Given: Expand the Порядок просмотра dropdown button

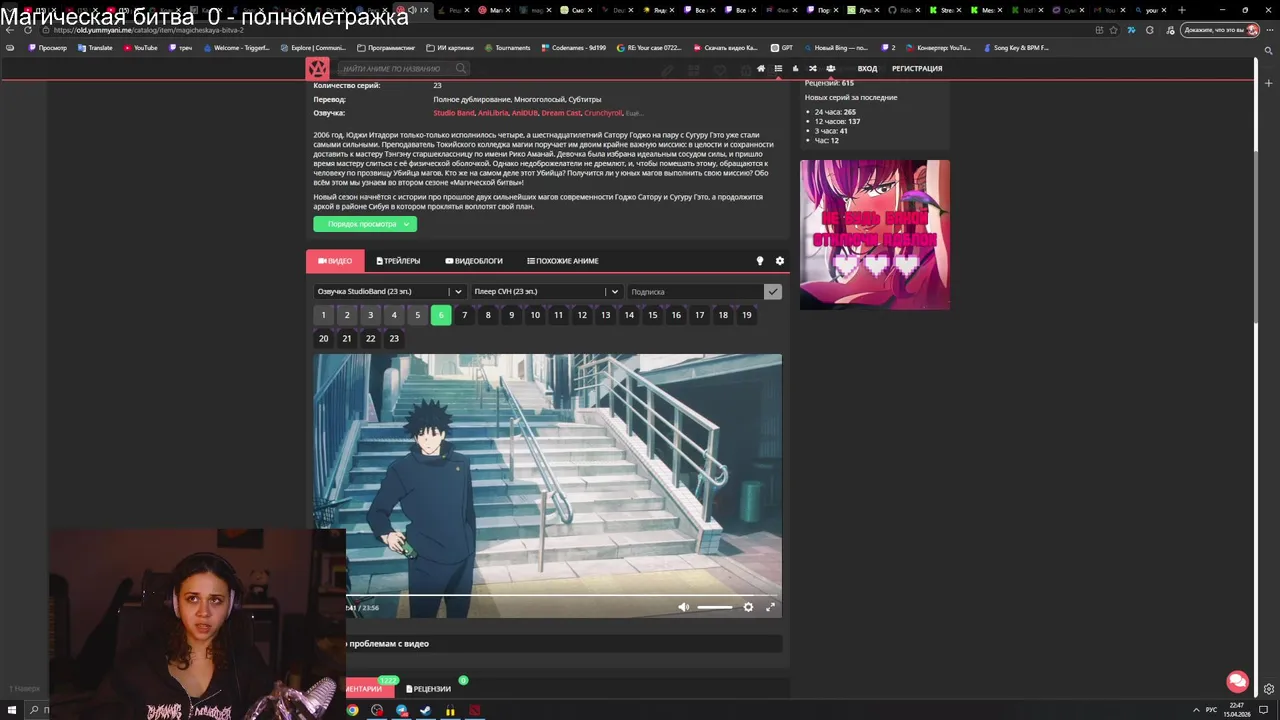Looking at the screenshot, I should pos(365,224).
